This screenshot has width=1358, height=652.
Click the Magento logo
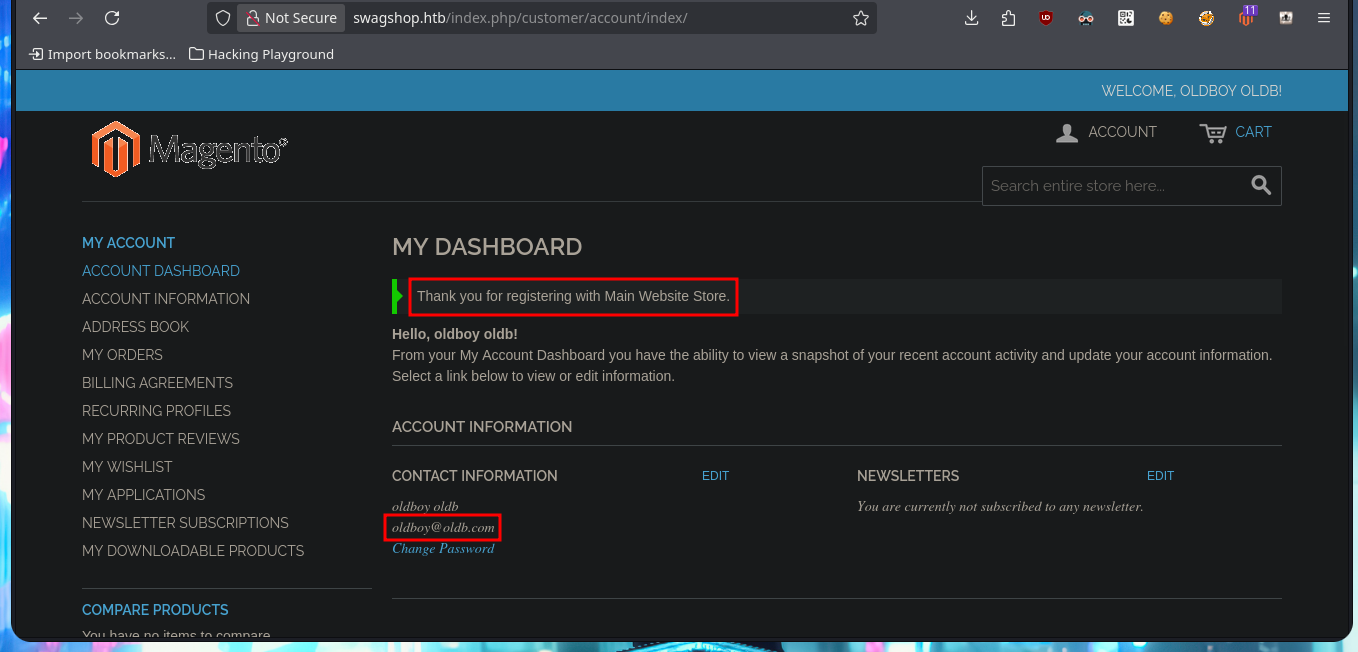click(190, 149)
